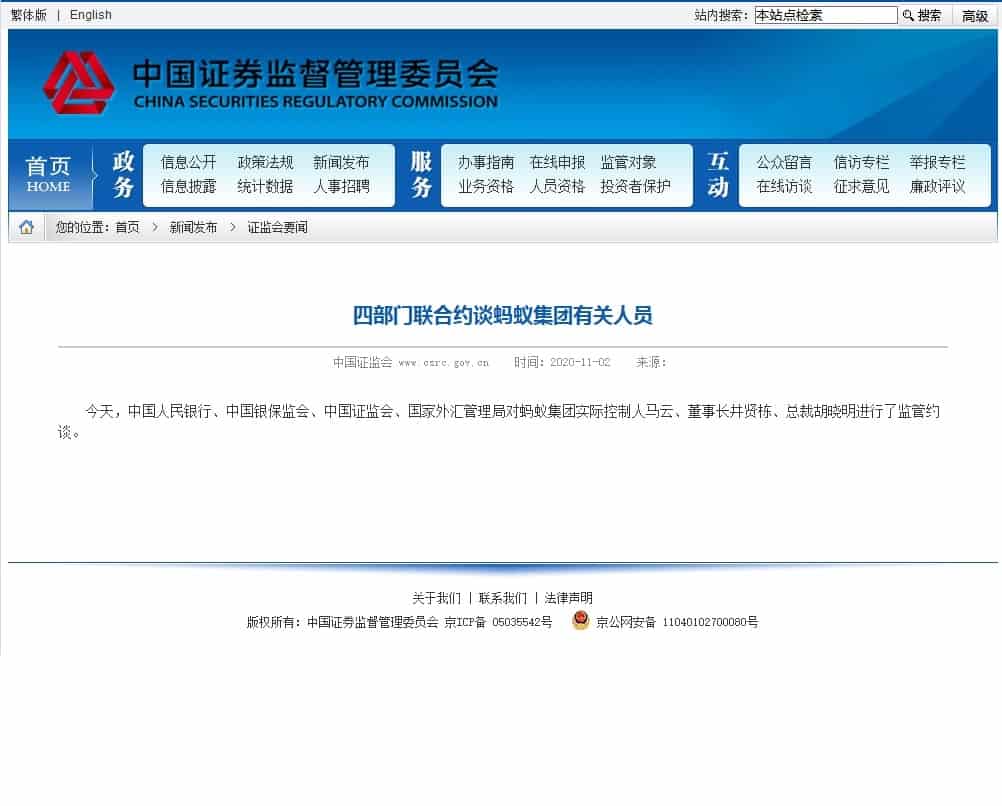Click the CSRC red triangle logo
Viewport: 1002px width, 806px height.
point(79,83)
